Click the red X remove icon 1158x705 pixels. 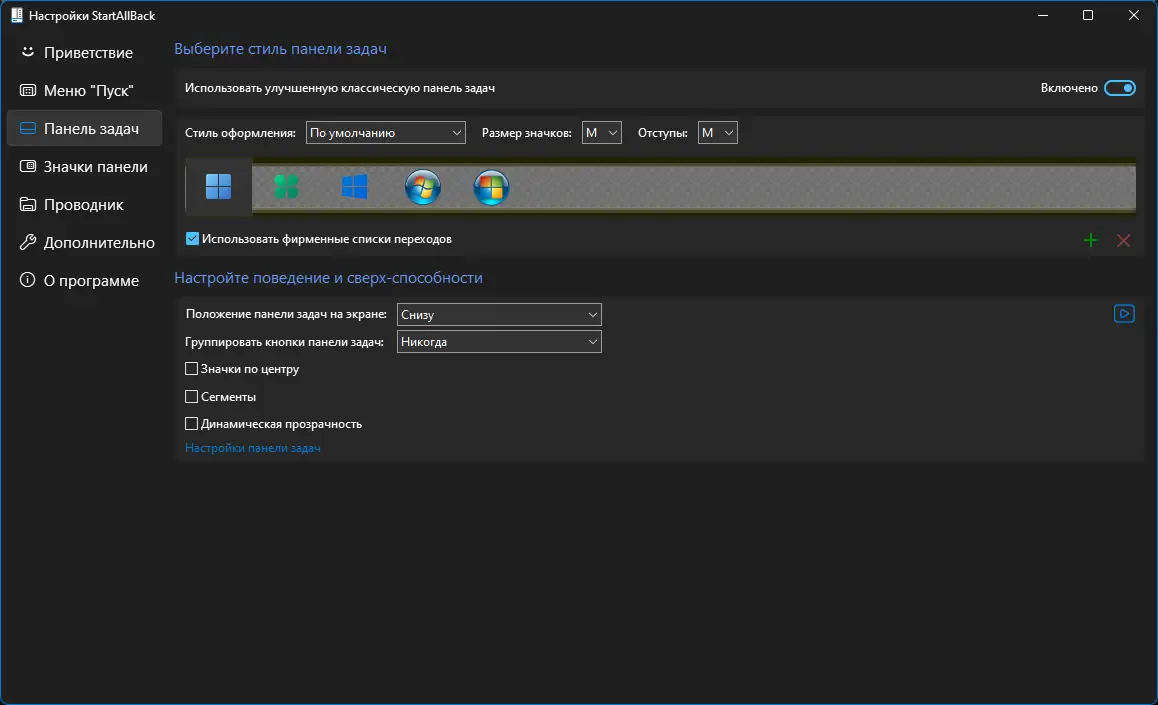pos(1123,240)
